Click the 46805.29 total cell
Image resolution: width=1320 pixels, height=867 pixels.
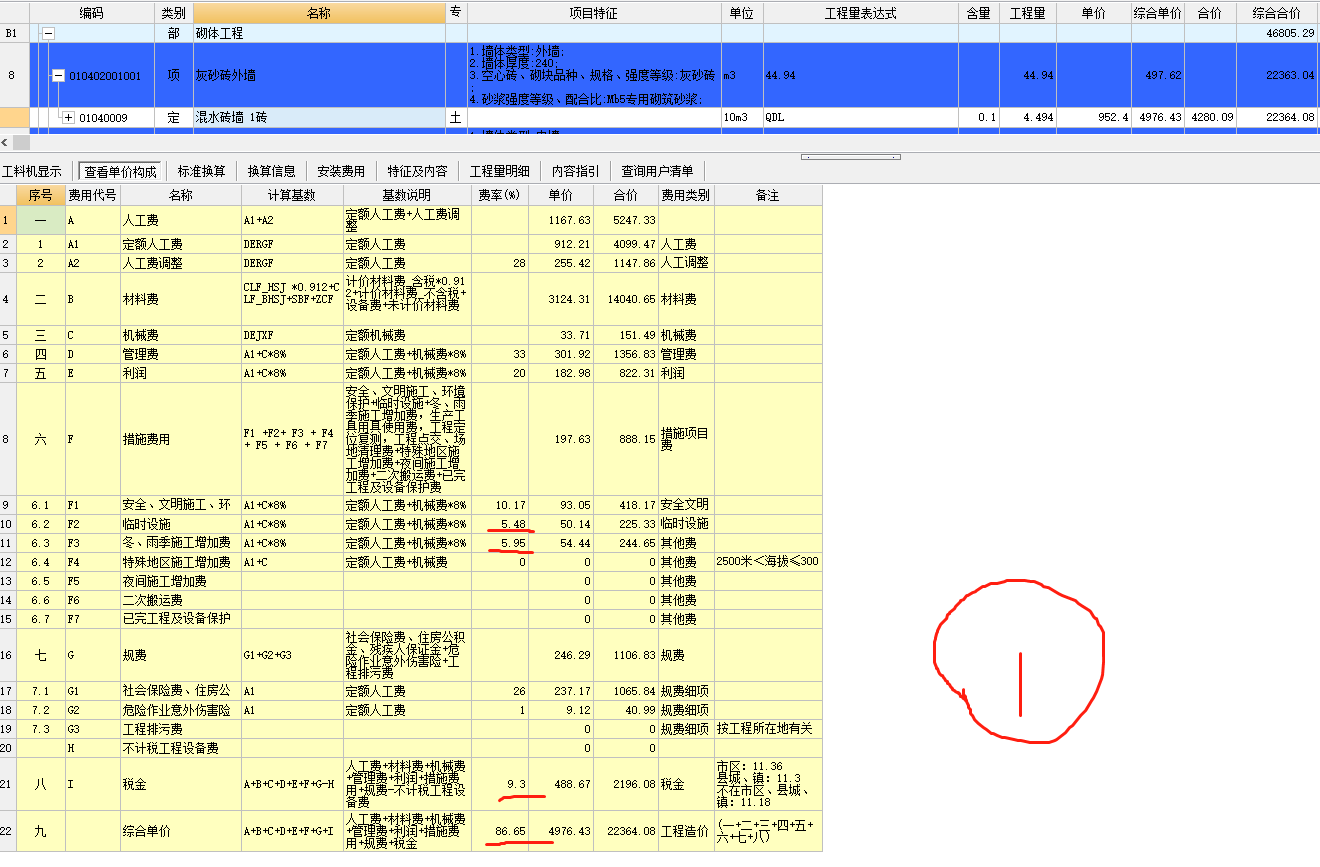pyautogui.click(x=1277, y=33)
